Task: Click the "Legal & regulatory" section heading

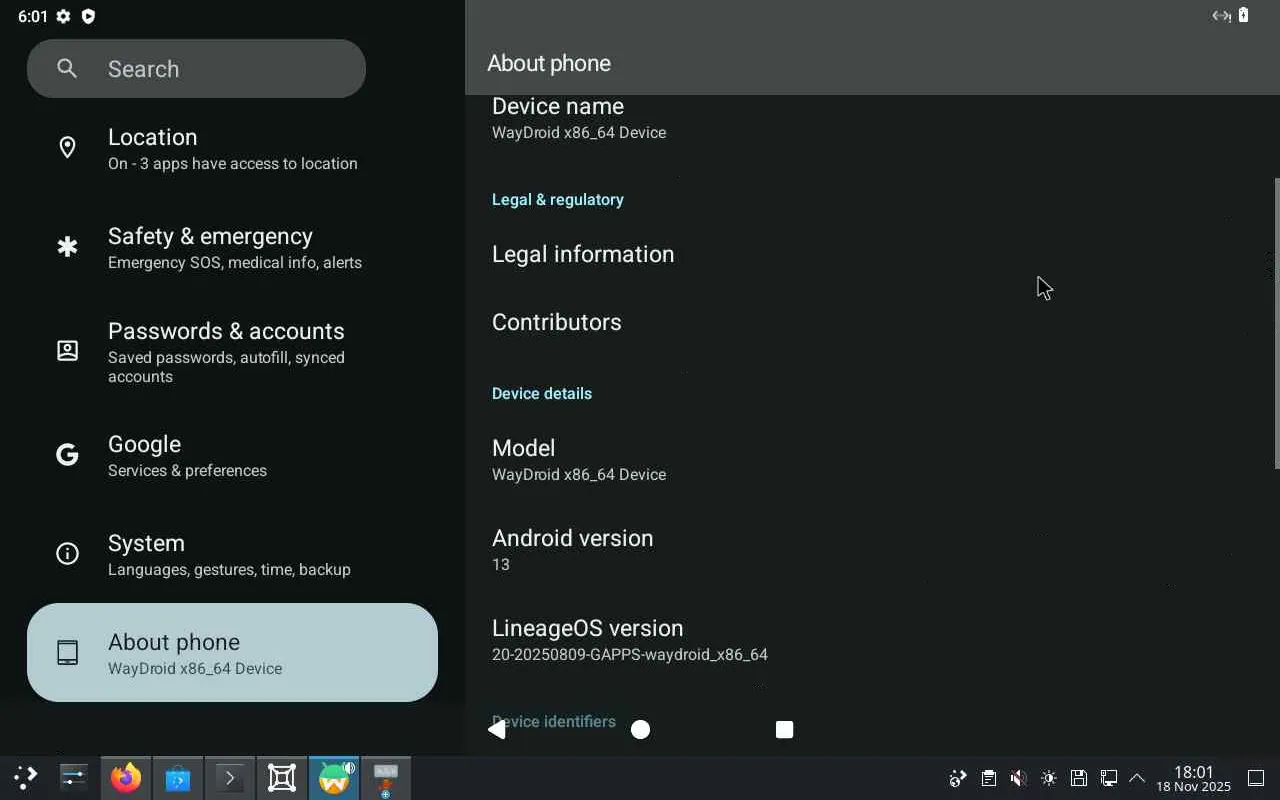Action: (558, 199)
